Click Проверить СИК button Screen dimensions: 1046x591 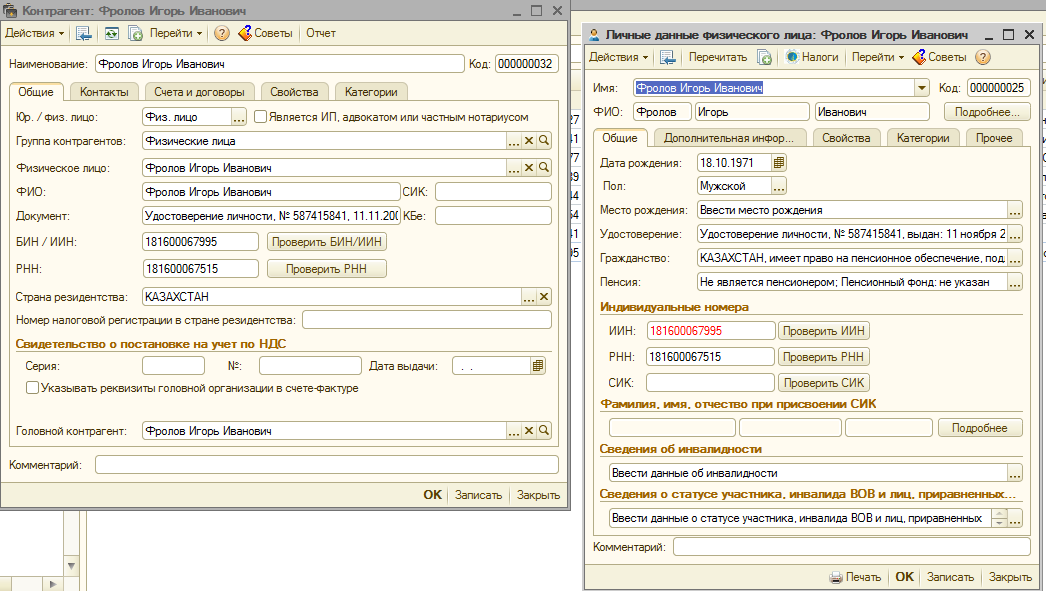coord(823,383)
